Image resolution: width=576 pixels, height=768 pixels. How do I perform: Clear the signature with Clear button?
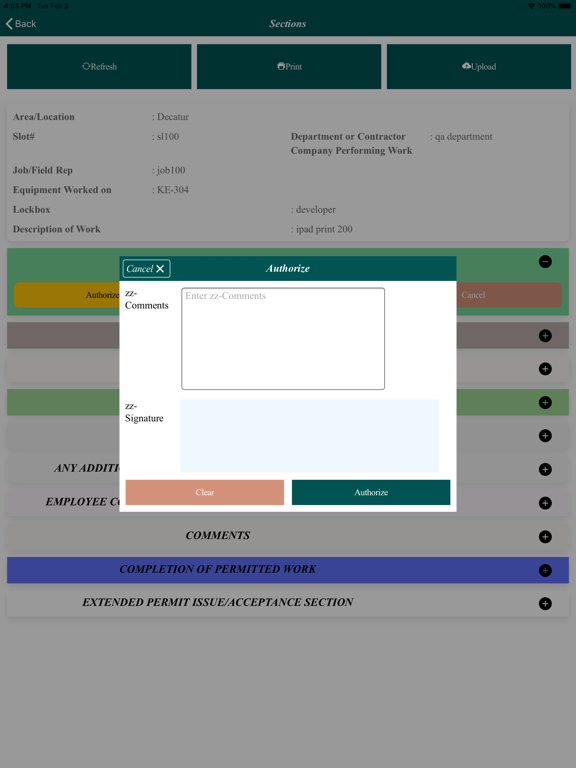point(205,492)
